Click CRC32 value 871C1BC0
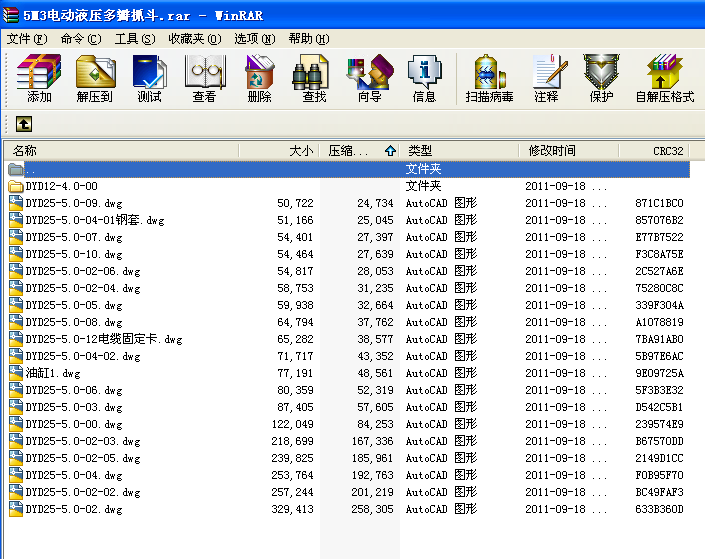705x559 pixels. 659,203
